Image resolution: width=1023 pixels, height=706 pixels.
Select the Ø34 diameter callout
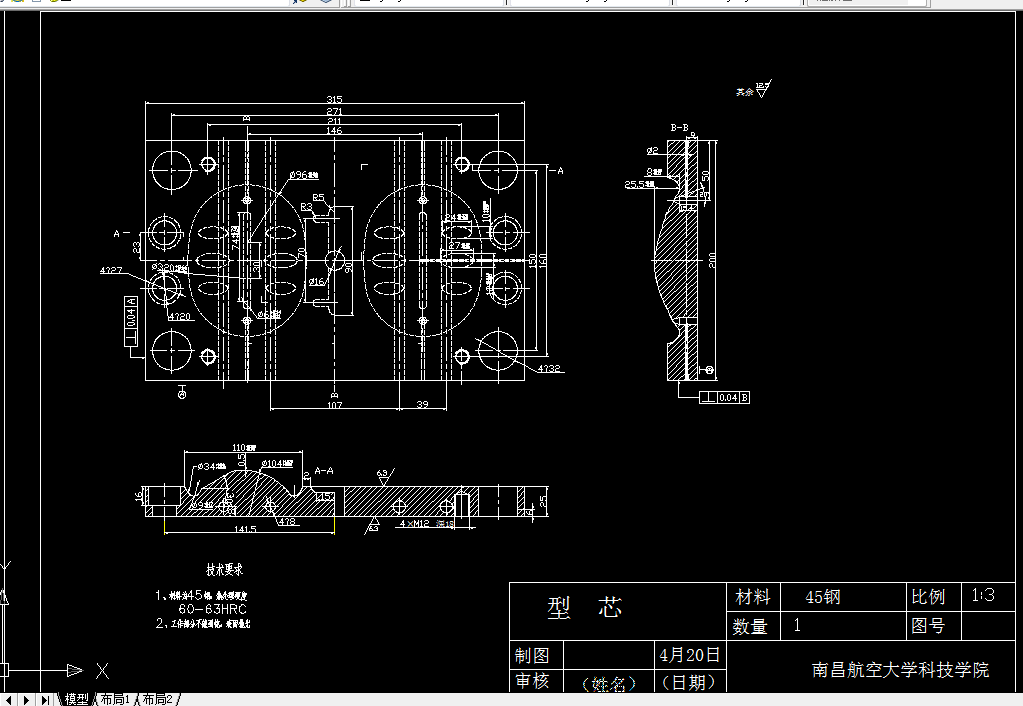click(211, 467)
